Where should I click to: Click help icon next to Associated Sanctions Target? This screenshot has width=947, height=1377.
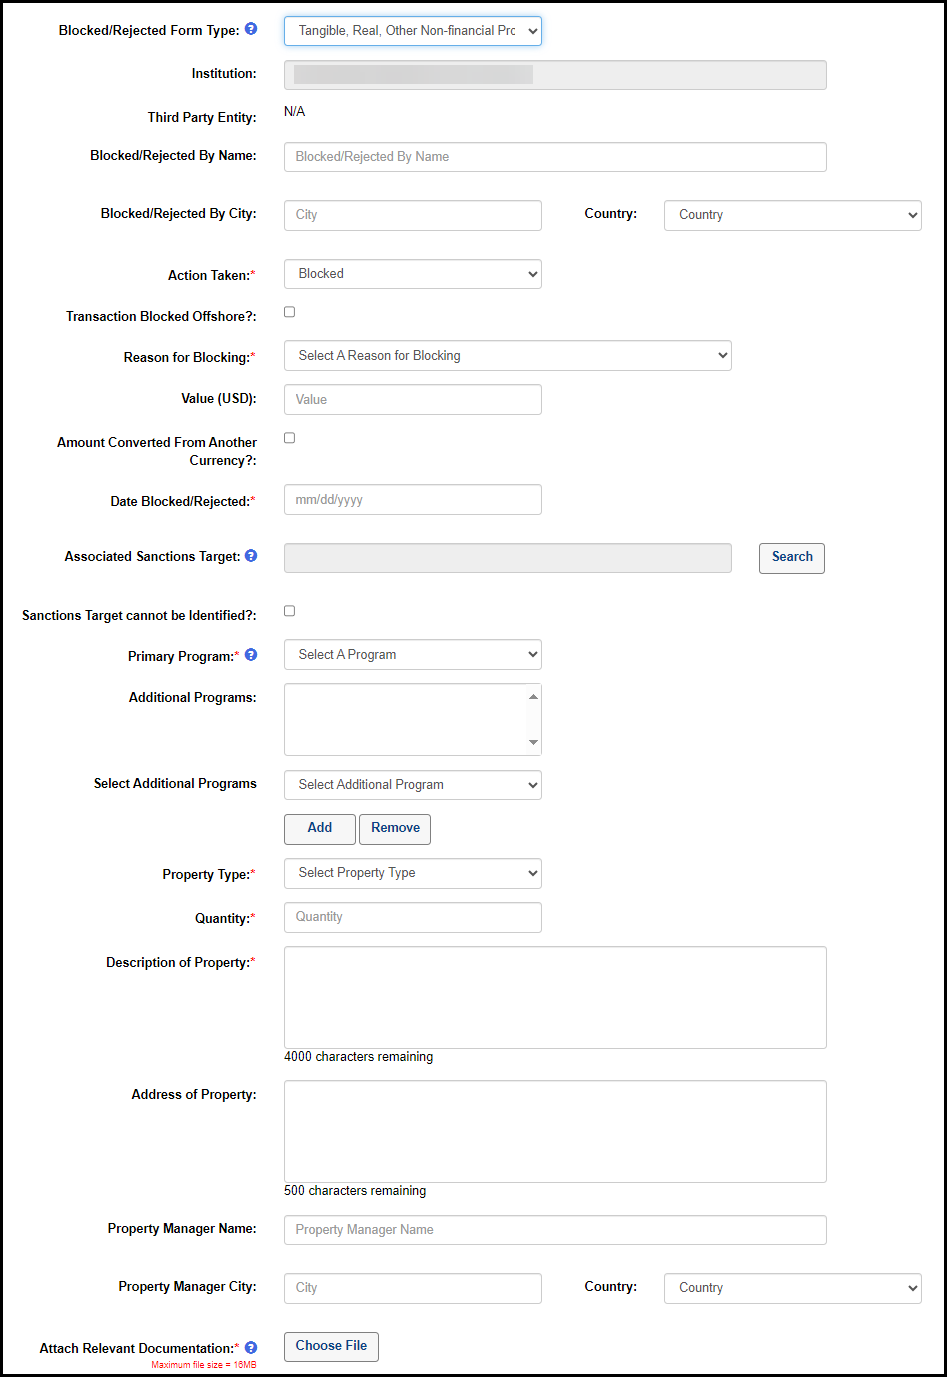pyautogui.click(x=251, y=556)
